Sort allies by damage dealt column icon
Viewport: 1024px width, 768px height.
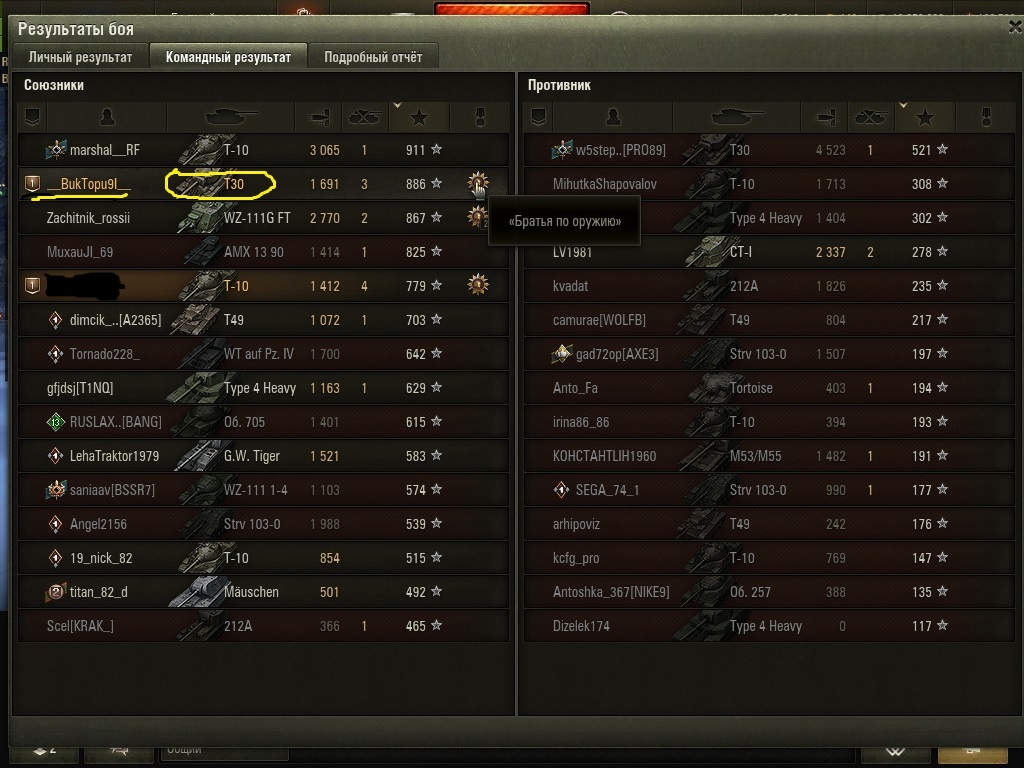click(x=319, y=118)
